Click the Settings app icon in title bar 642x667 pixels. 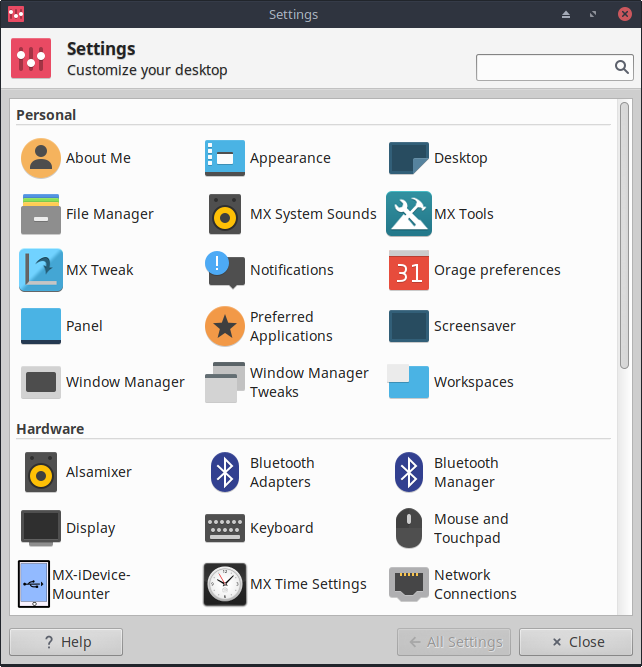[x=16, y=14]
